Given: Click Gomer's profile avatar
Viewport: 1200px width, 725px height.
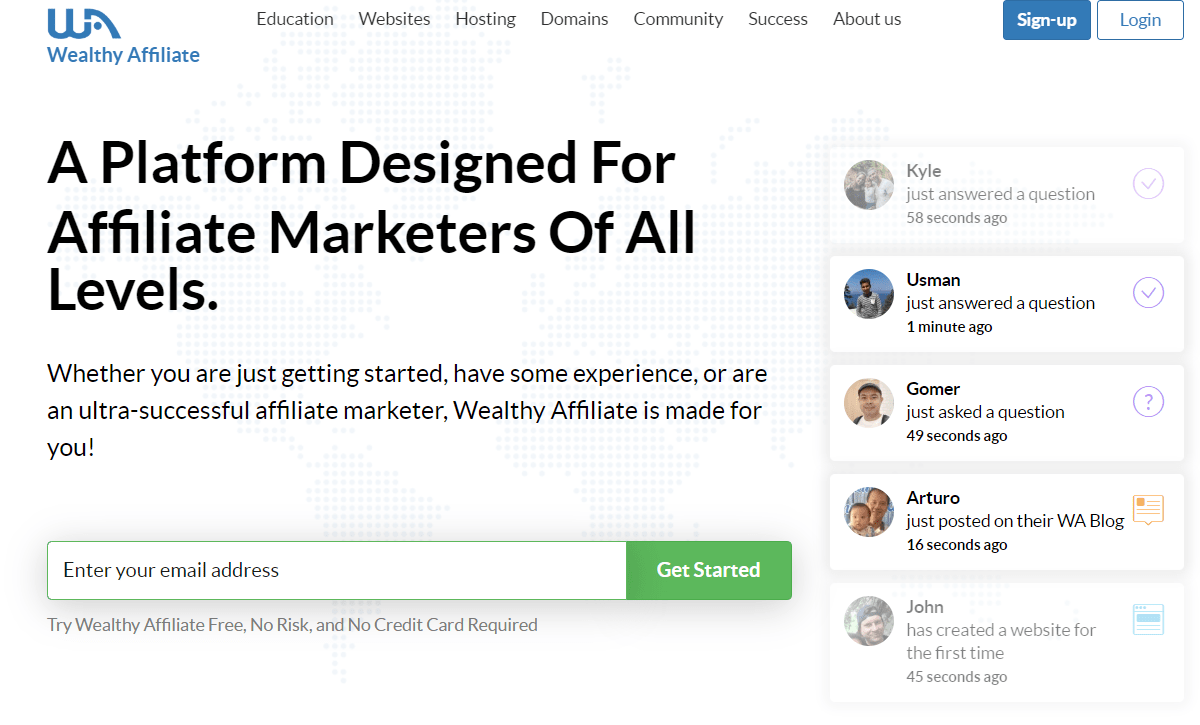Looking at the screenshot, I should pos(868,403).
